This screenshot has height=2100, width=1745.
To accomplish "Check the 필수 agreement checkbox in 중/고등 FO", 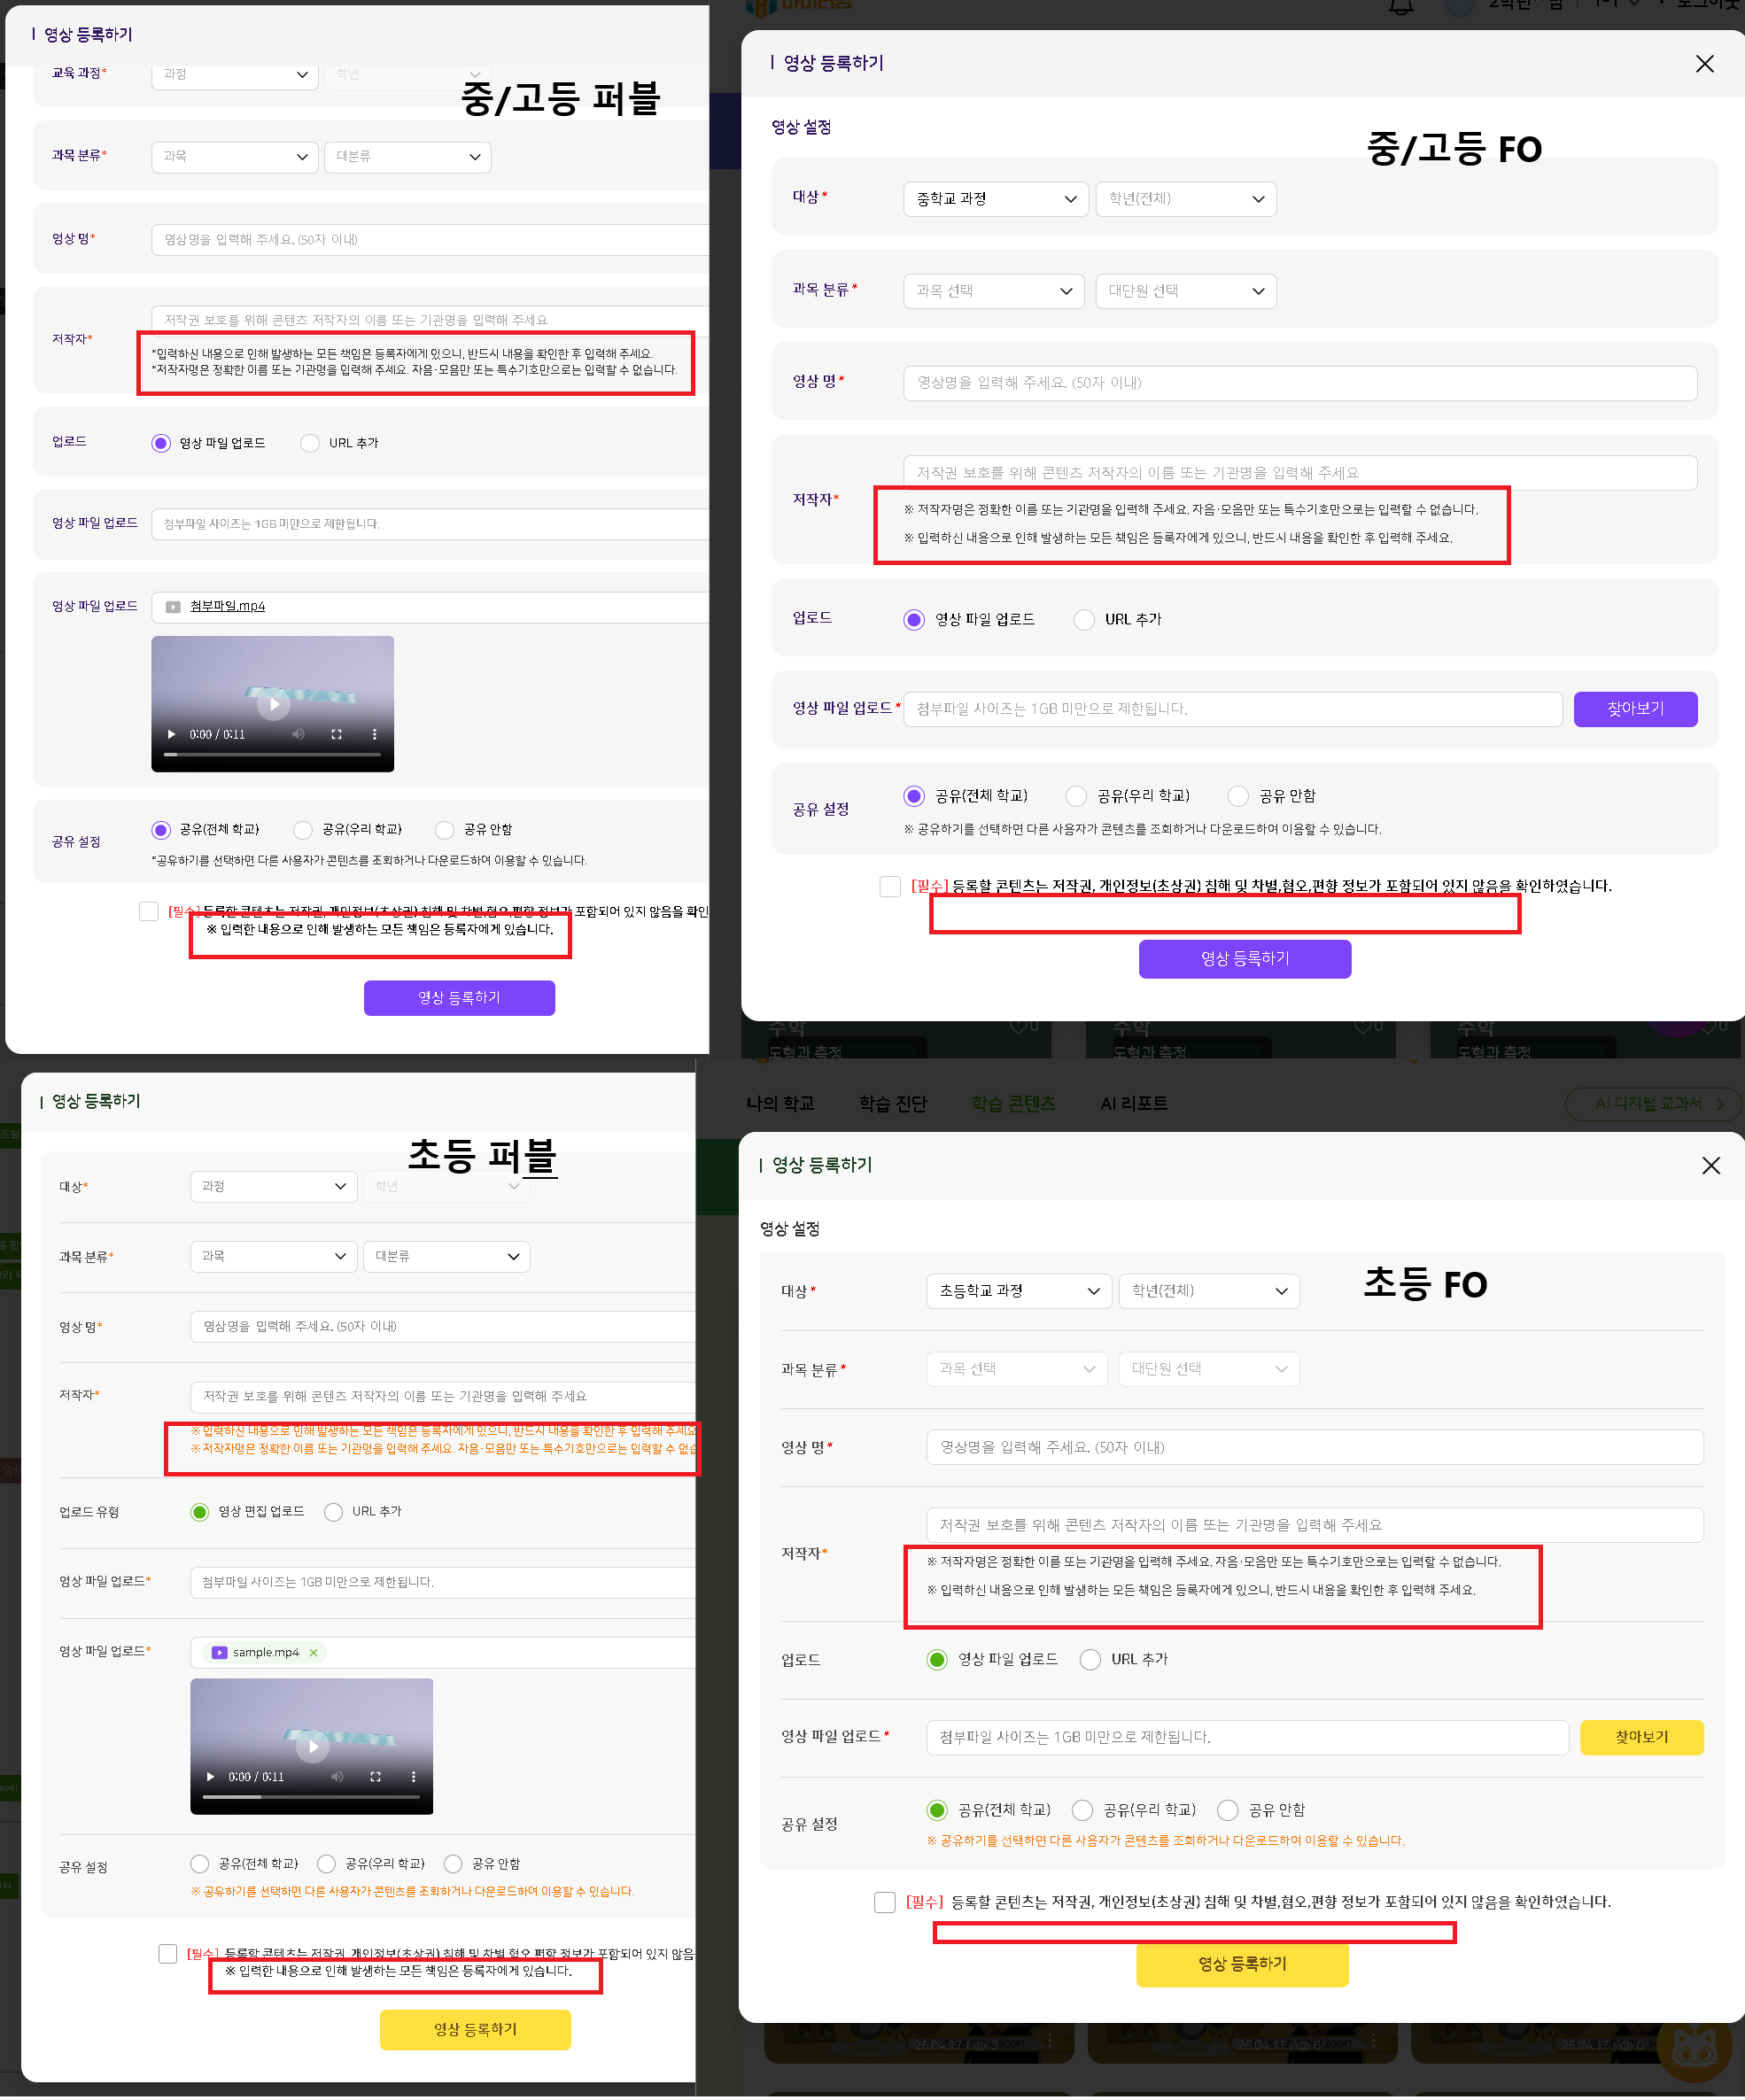I will point(890,886).
